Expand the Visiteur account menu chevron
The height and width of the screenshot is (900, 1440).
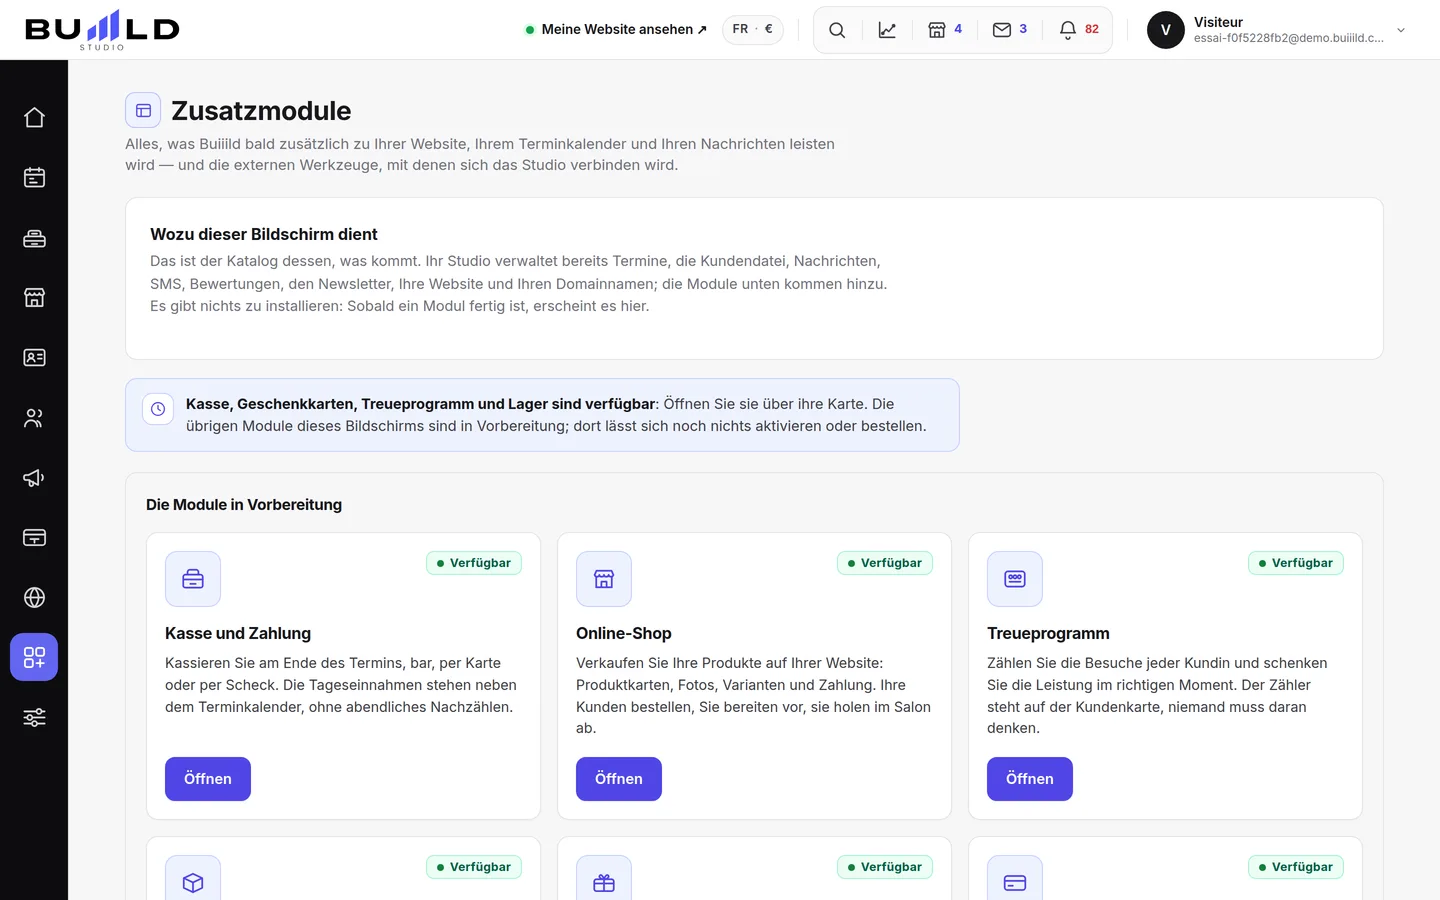[1401, 30]
